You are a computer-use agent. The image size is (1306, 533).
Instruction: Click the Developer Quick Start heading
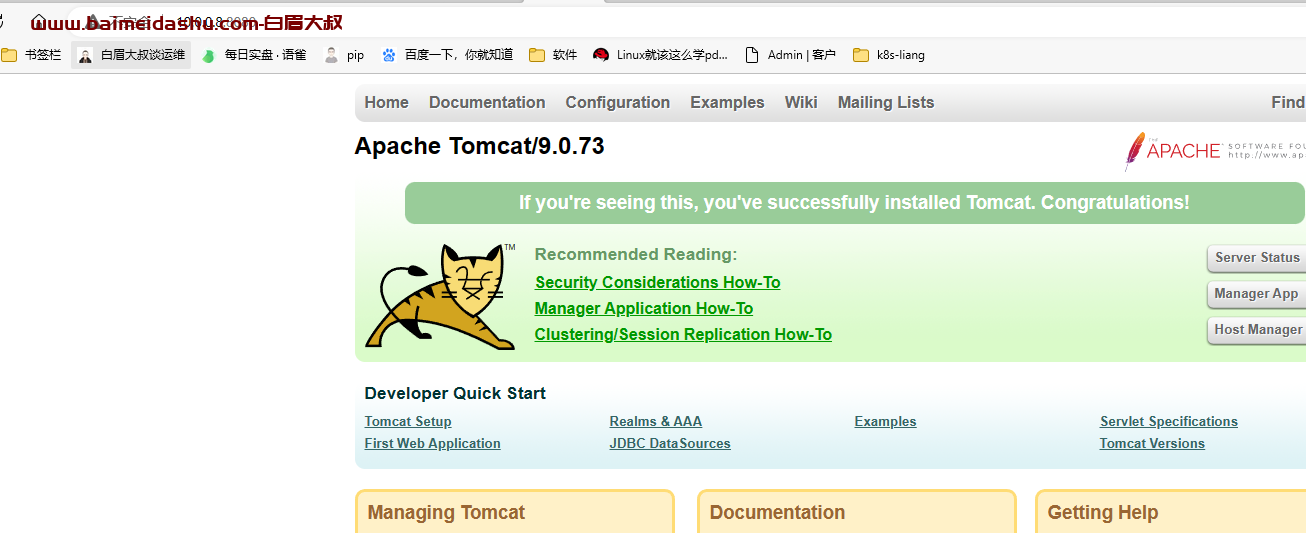click(455, 393)
